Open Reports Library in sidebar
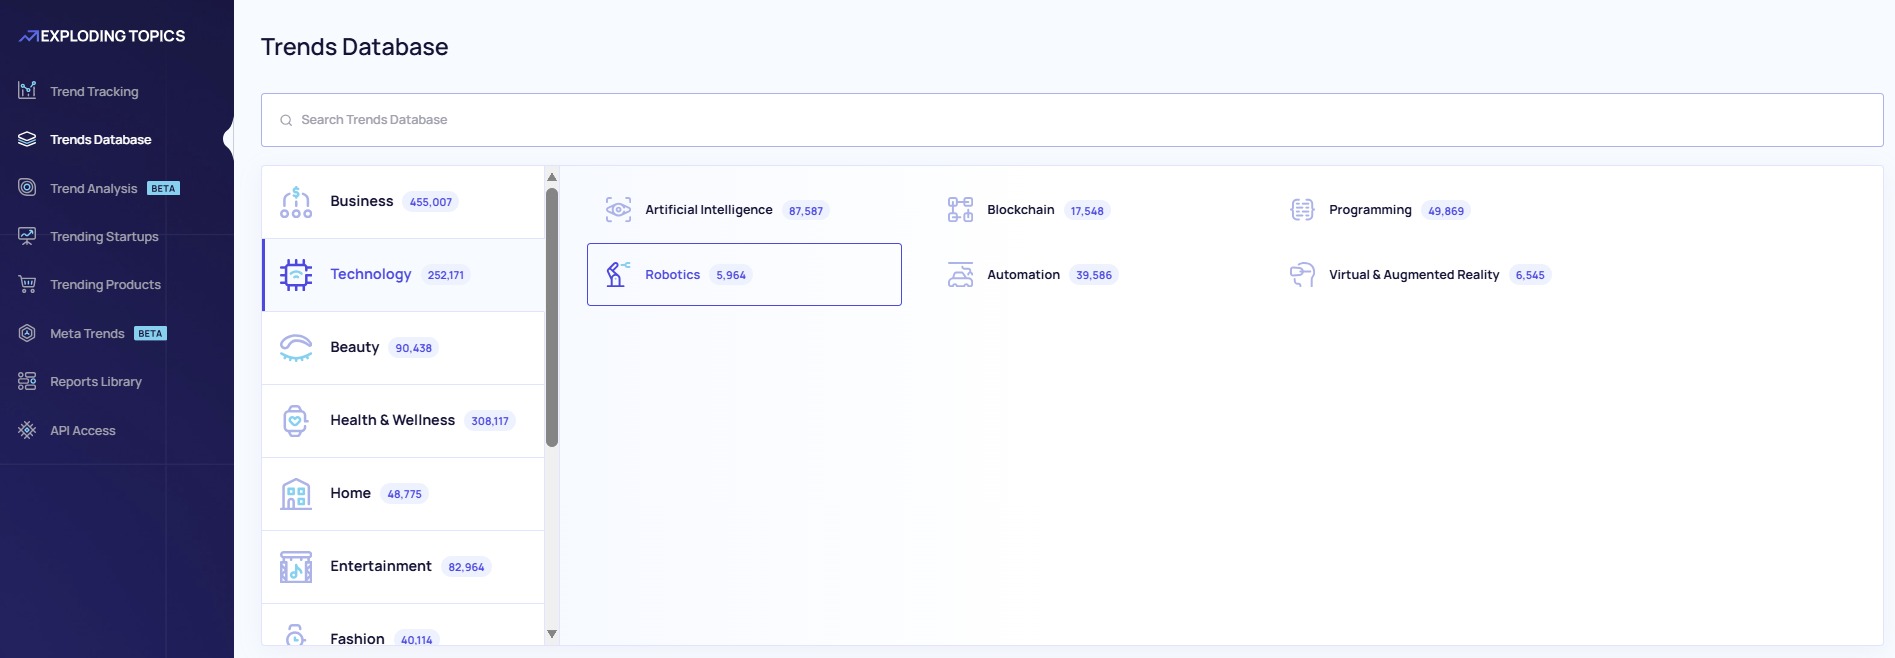This screenshot has width=1895, height=658. coord(96,381)
